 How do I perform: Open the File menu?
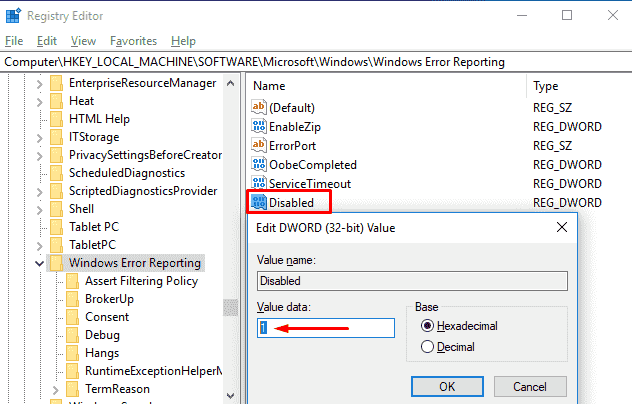14,41
